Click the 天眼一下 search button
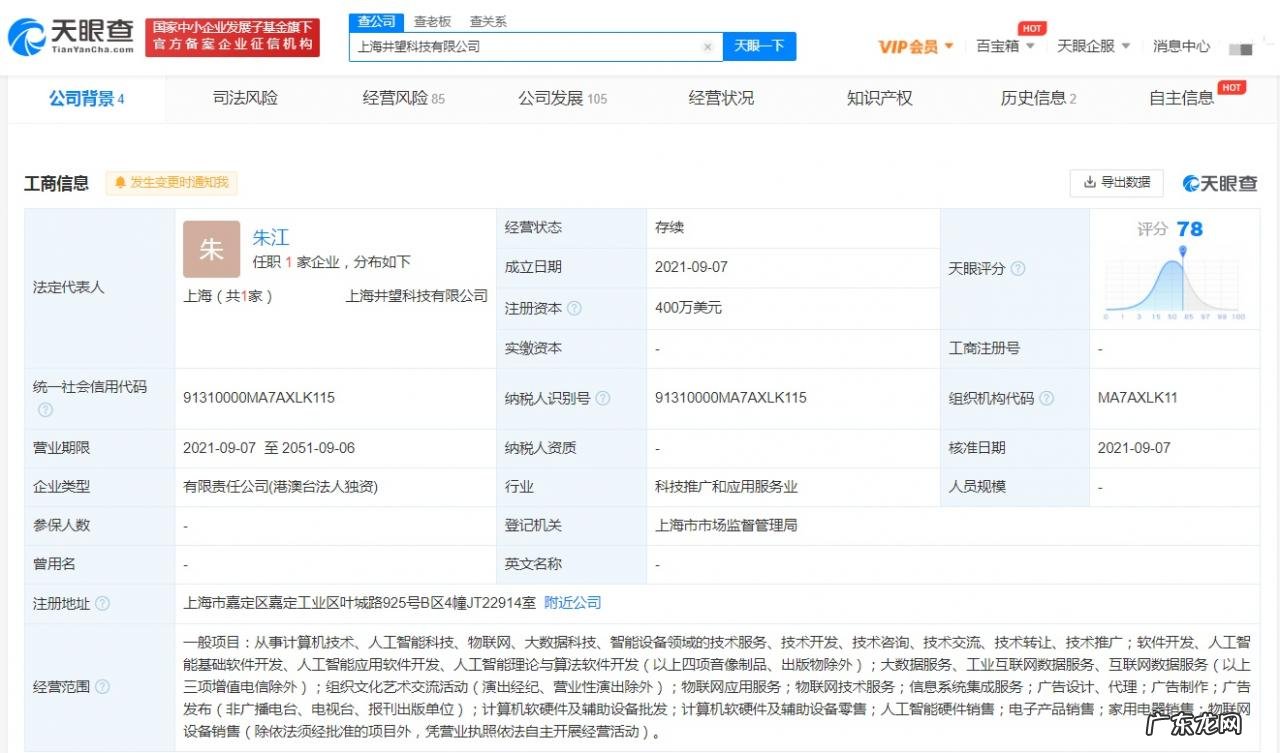Viewport: 1280px width, 753px height. (759, 46)
